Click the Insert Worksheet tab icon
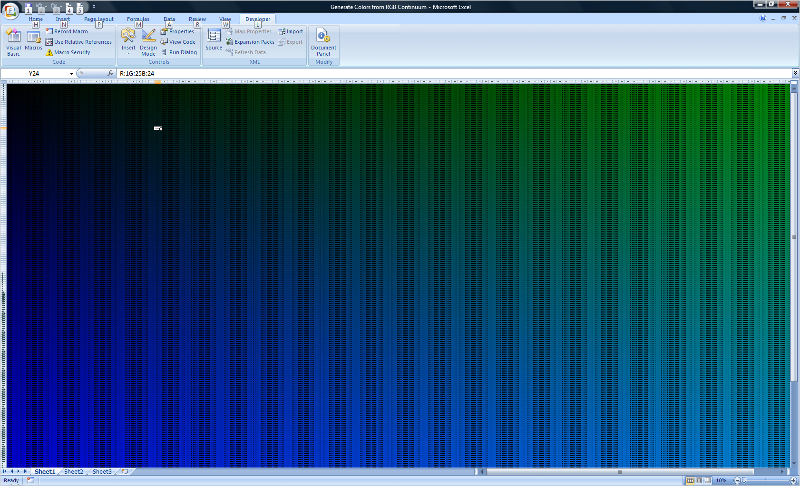 [125, 472]
